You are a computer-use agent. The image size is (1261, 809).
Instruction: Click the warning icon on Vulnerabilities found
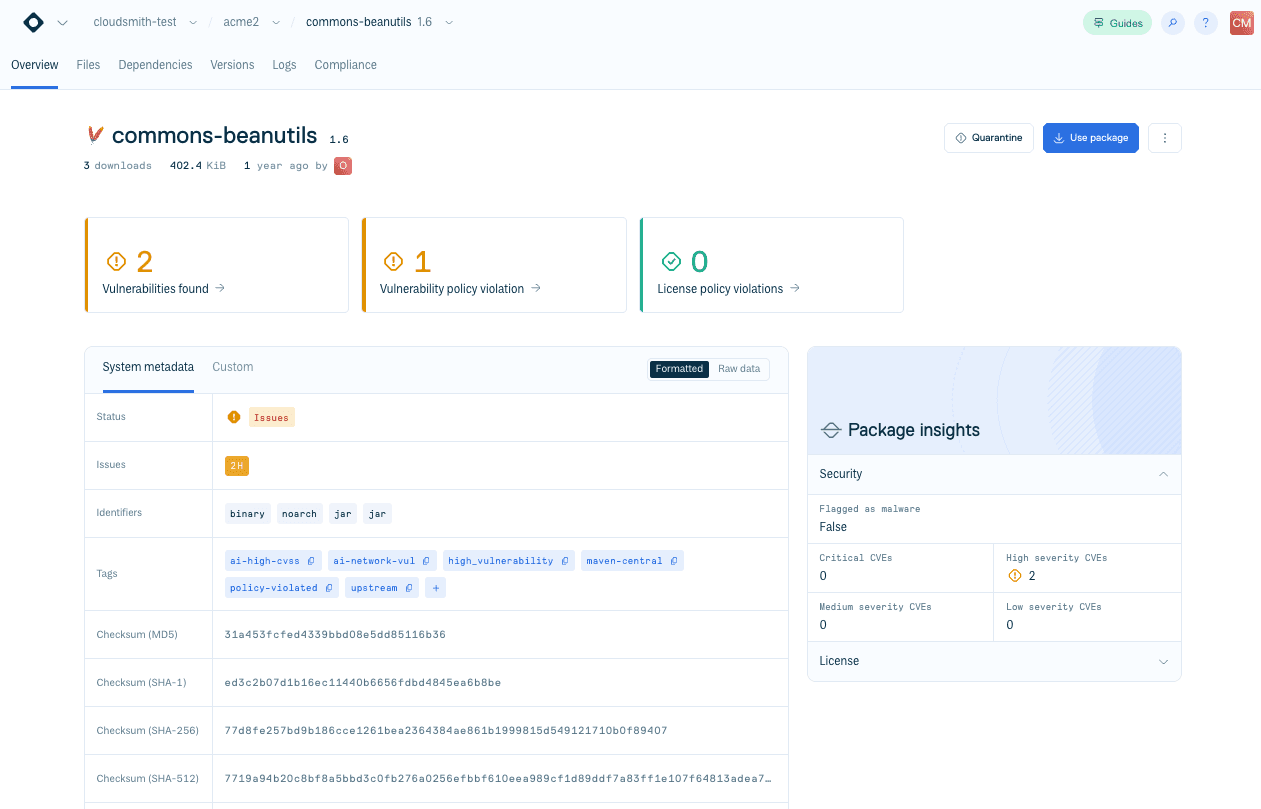tap(116, 262)
